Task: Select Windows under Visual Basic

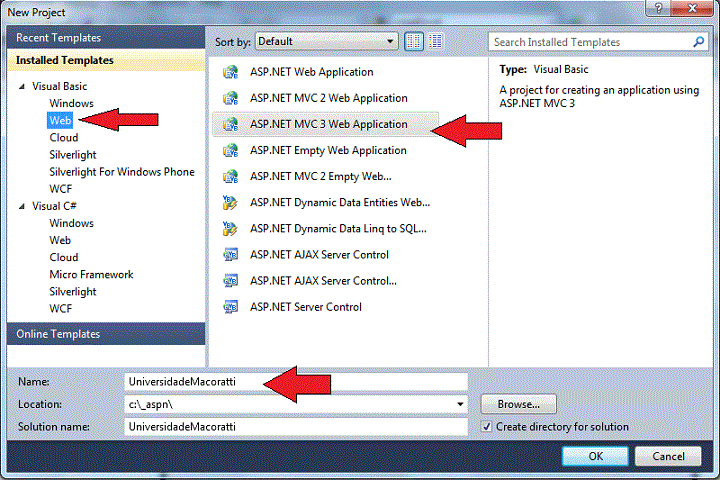Action: tap(72, 103)
